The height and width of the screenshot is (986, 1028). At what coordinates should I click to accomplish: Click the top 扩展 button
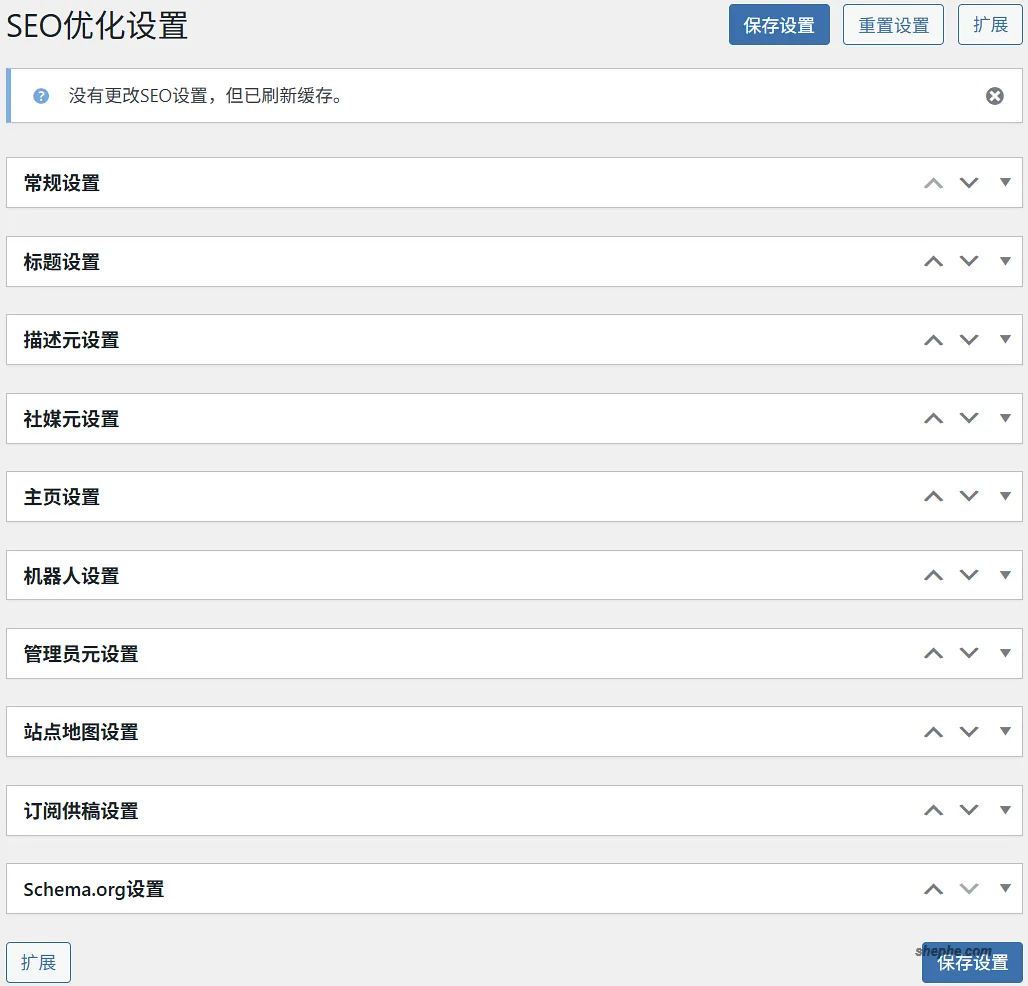989,24
